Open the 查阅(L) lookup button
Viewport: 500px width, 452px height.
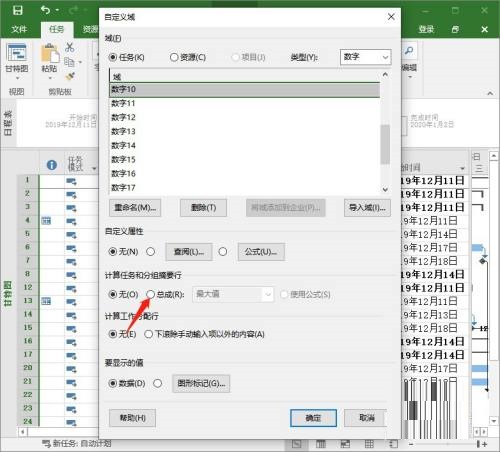(x=189, y=252)
